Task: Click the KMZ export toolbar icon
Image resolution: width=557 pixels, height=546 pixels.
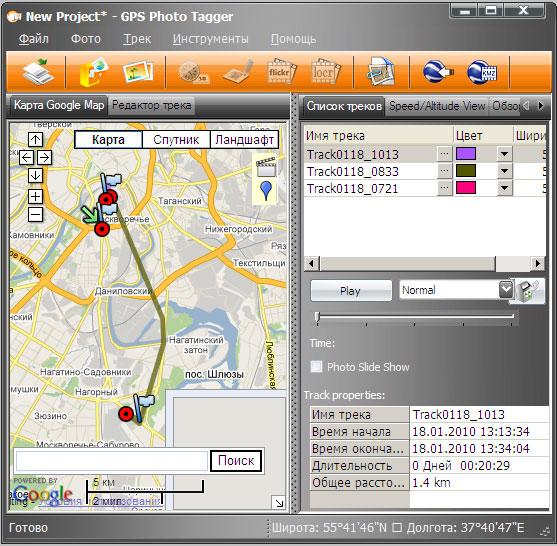Action: point(482,72)
